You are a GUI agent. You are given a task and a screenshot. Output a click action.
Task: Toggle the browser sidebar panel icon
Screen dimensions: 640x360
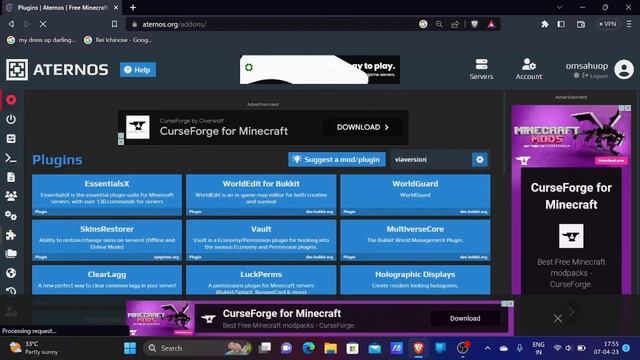[561, 24]
